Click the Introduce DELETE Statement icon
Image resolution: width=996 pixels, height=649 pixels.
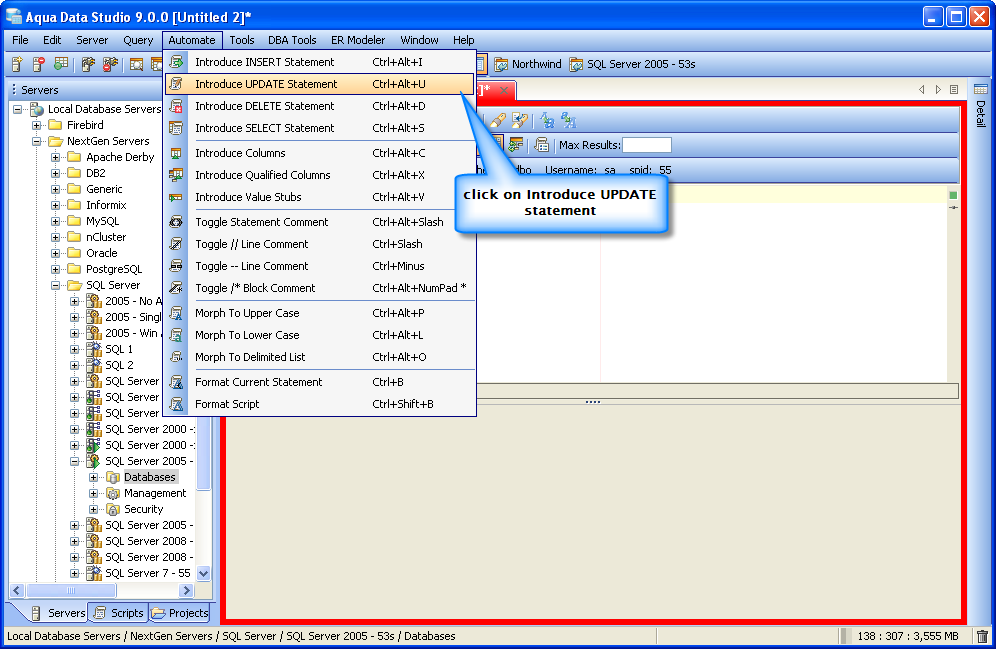tap(176, 106)
